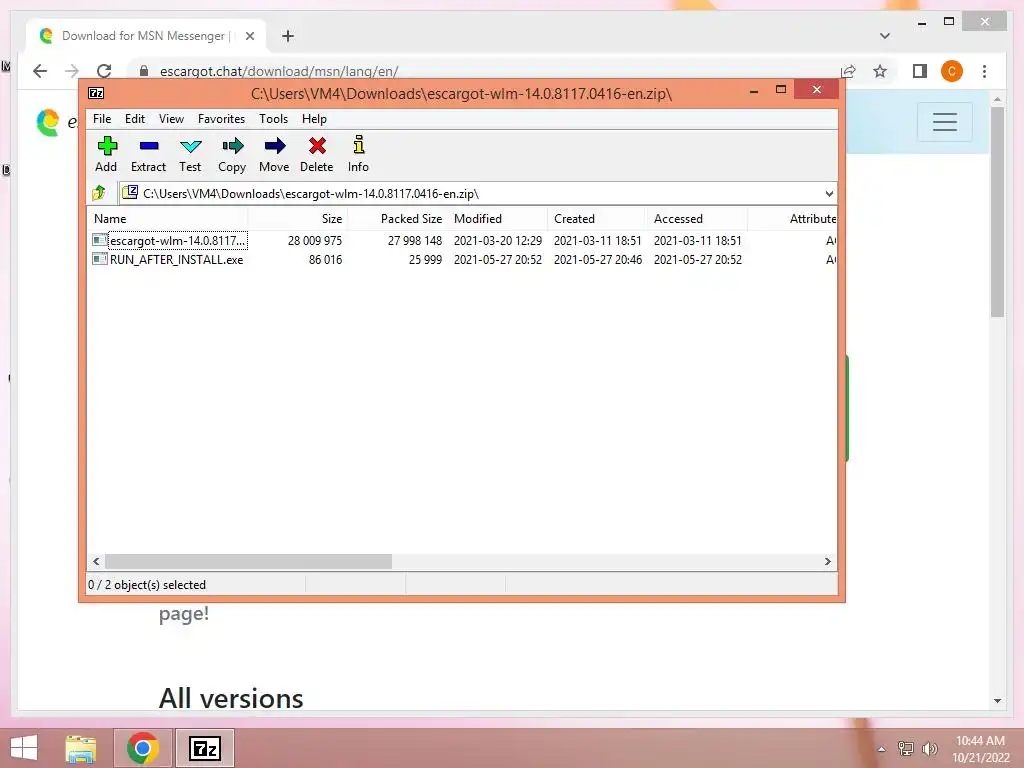Screen dimensions: 1024x768
Task: Select the escargot-wlm-14.0.8117... file name
Action: 178,240
